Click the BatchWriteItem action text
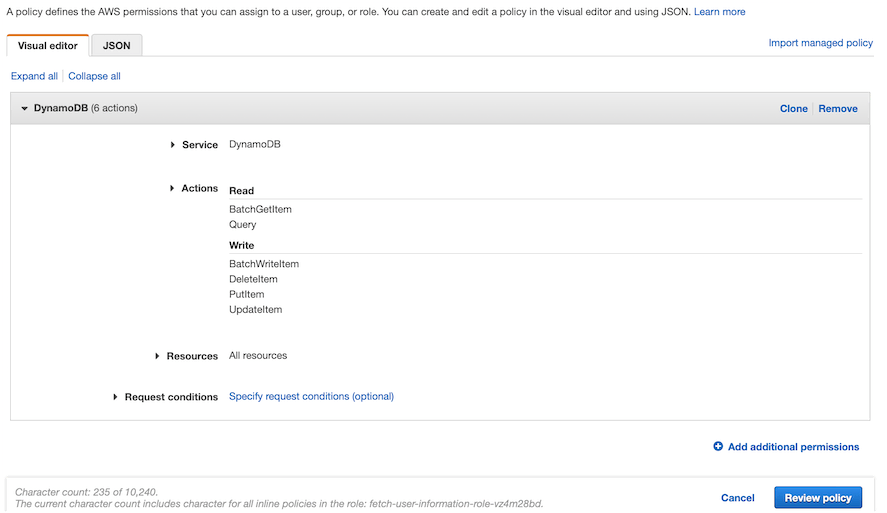The height and width of the screenshot is (513, 887). click(x=264, y=264)
